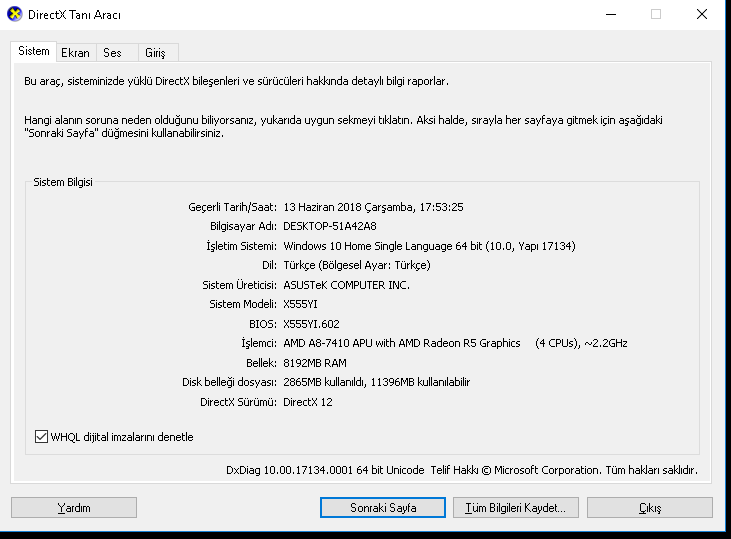Click the Yardım button

(74, 507)
